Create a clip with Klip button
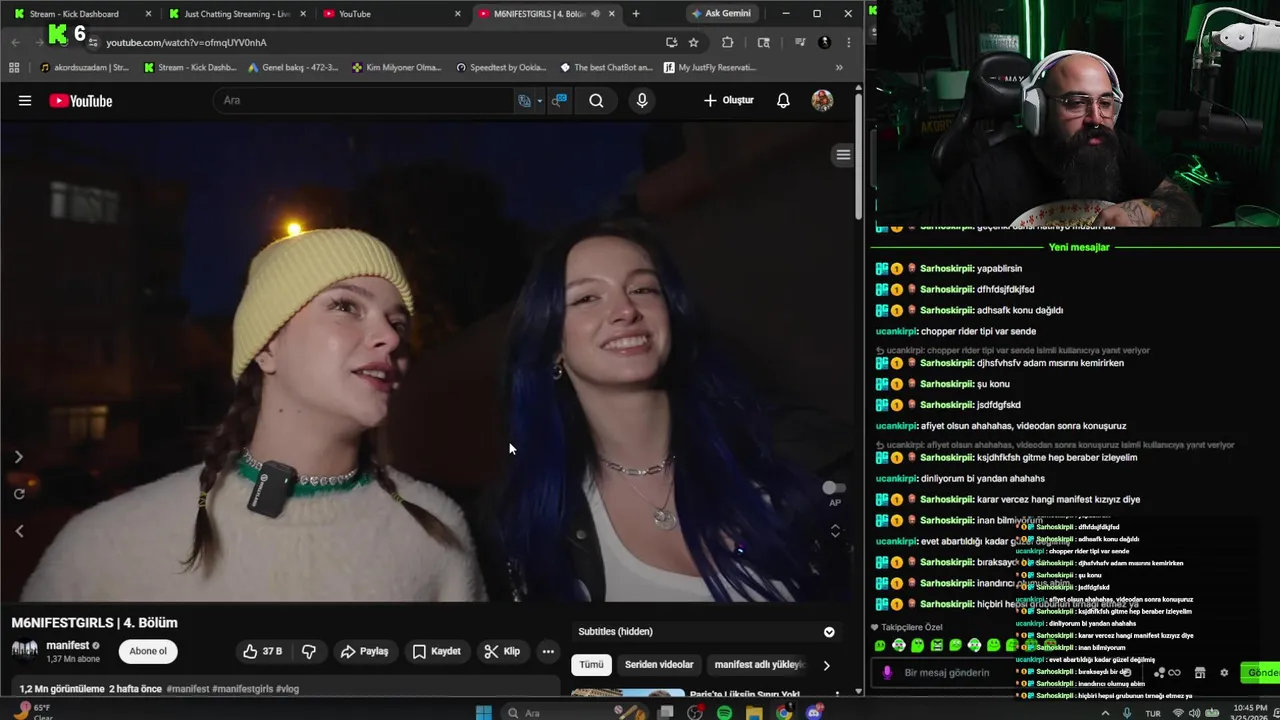The height and width of the screenshot is (720, 1280). pos(502,651)
